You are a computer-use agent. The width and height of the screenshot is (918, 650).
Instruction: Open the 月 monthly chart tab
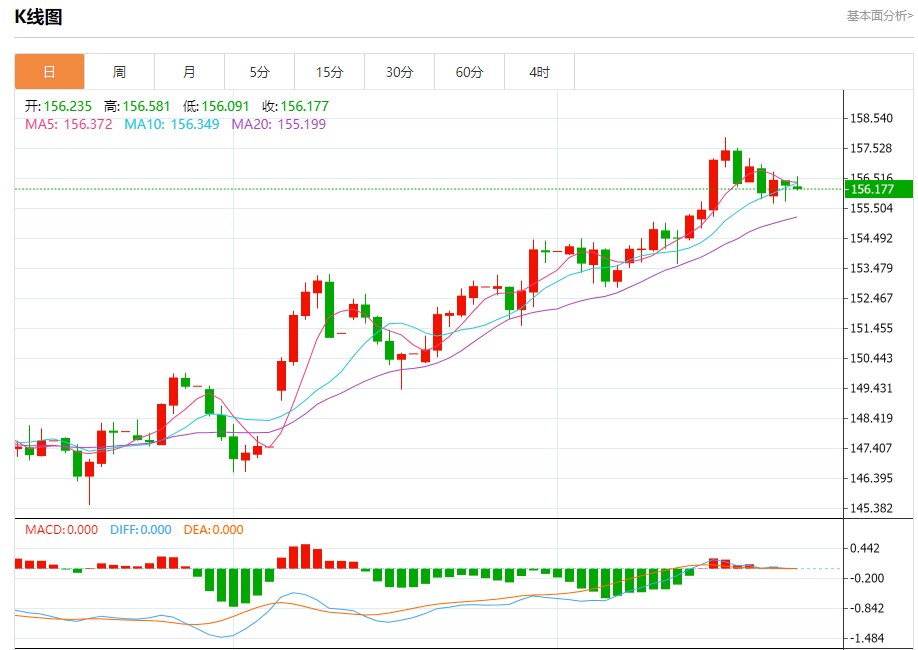click(189, 72)
